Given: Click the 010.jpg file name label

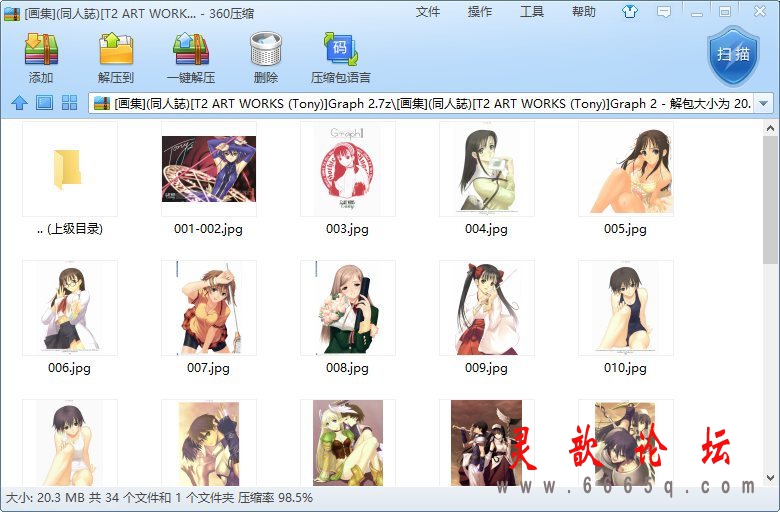Looking at the screenshot, I should pos(625,368).
